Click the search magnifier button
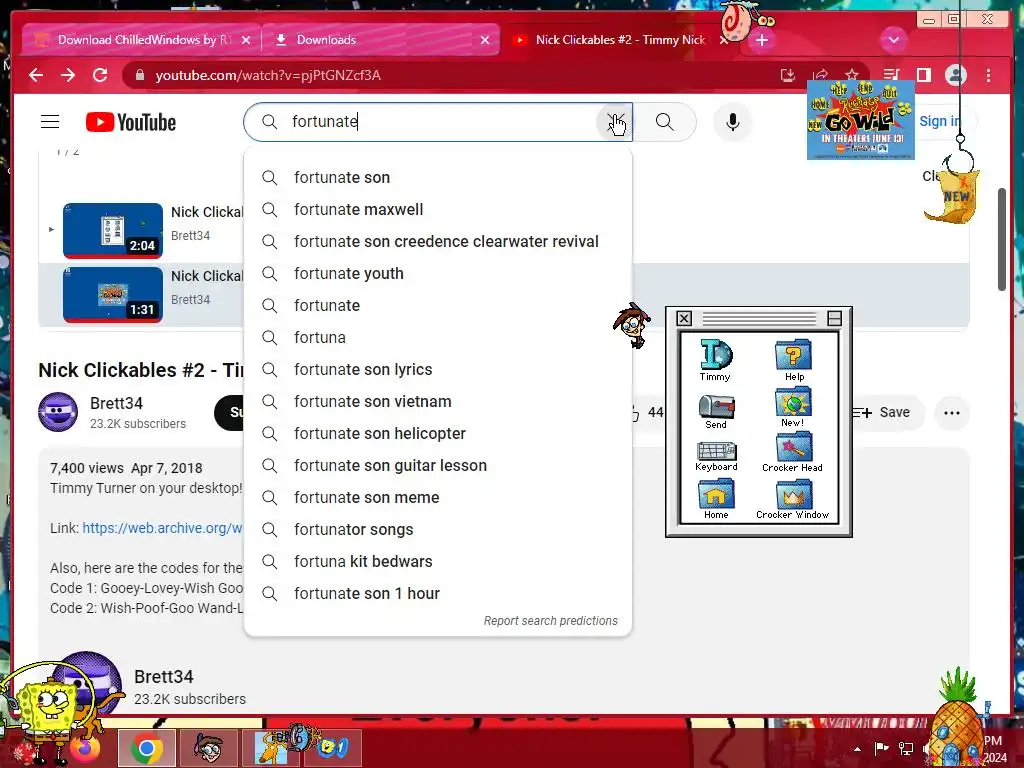Screen dimensions: 1024x768 pos(664,121)
